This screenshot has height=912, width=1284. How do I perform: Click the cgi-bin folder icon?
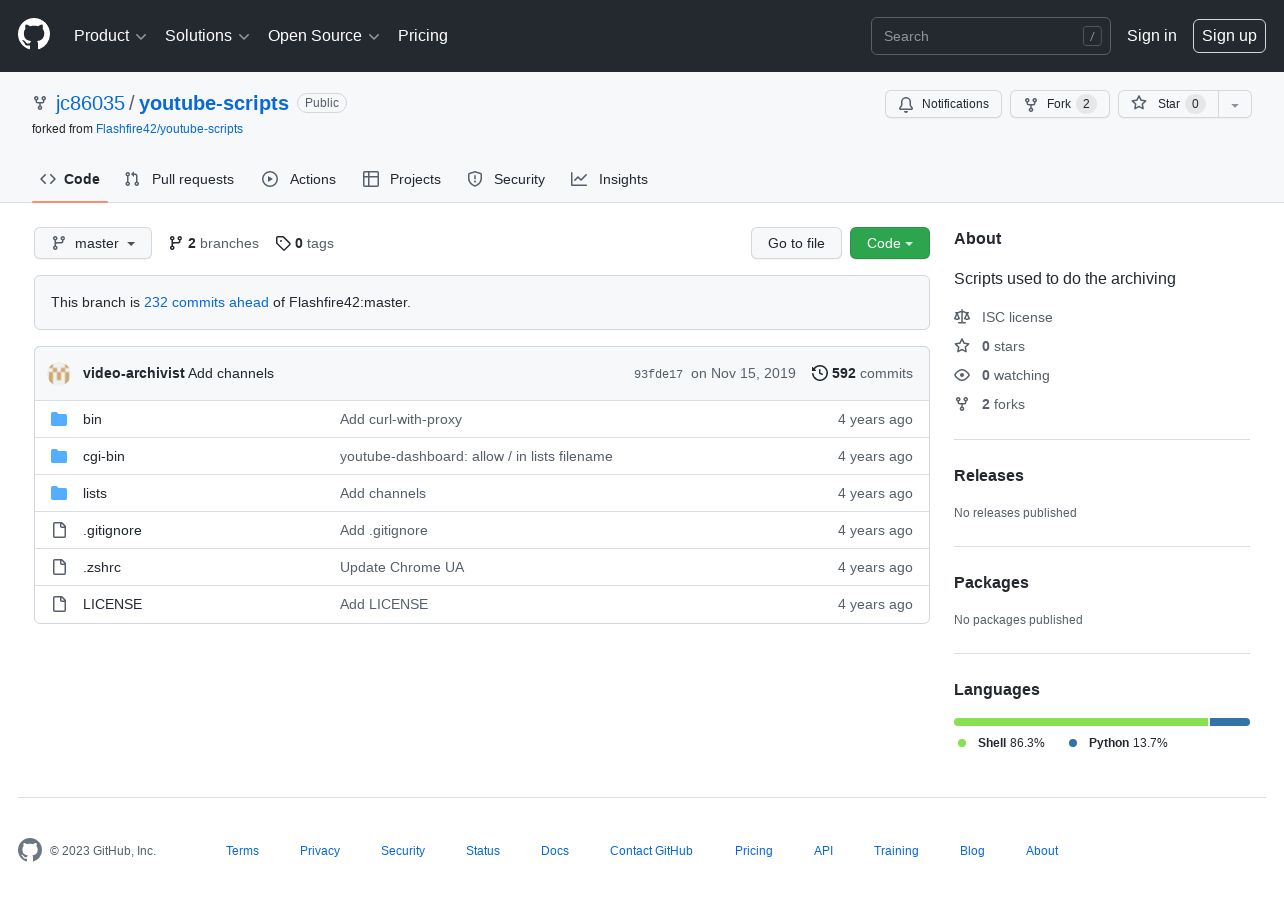[x=59, y=456]
